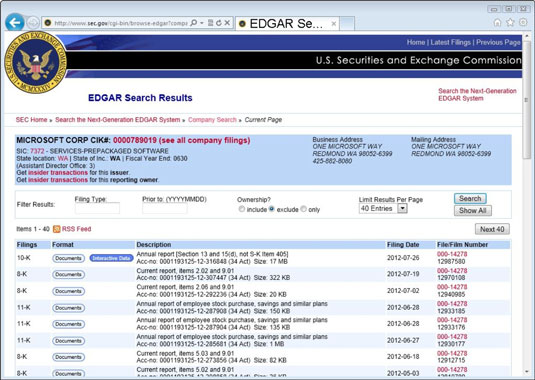This screenshot has height=380, width=535.
Task: Open browser Tools gear icon
Action: click(523, 23)
